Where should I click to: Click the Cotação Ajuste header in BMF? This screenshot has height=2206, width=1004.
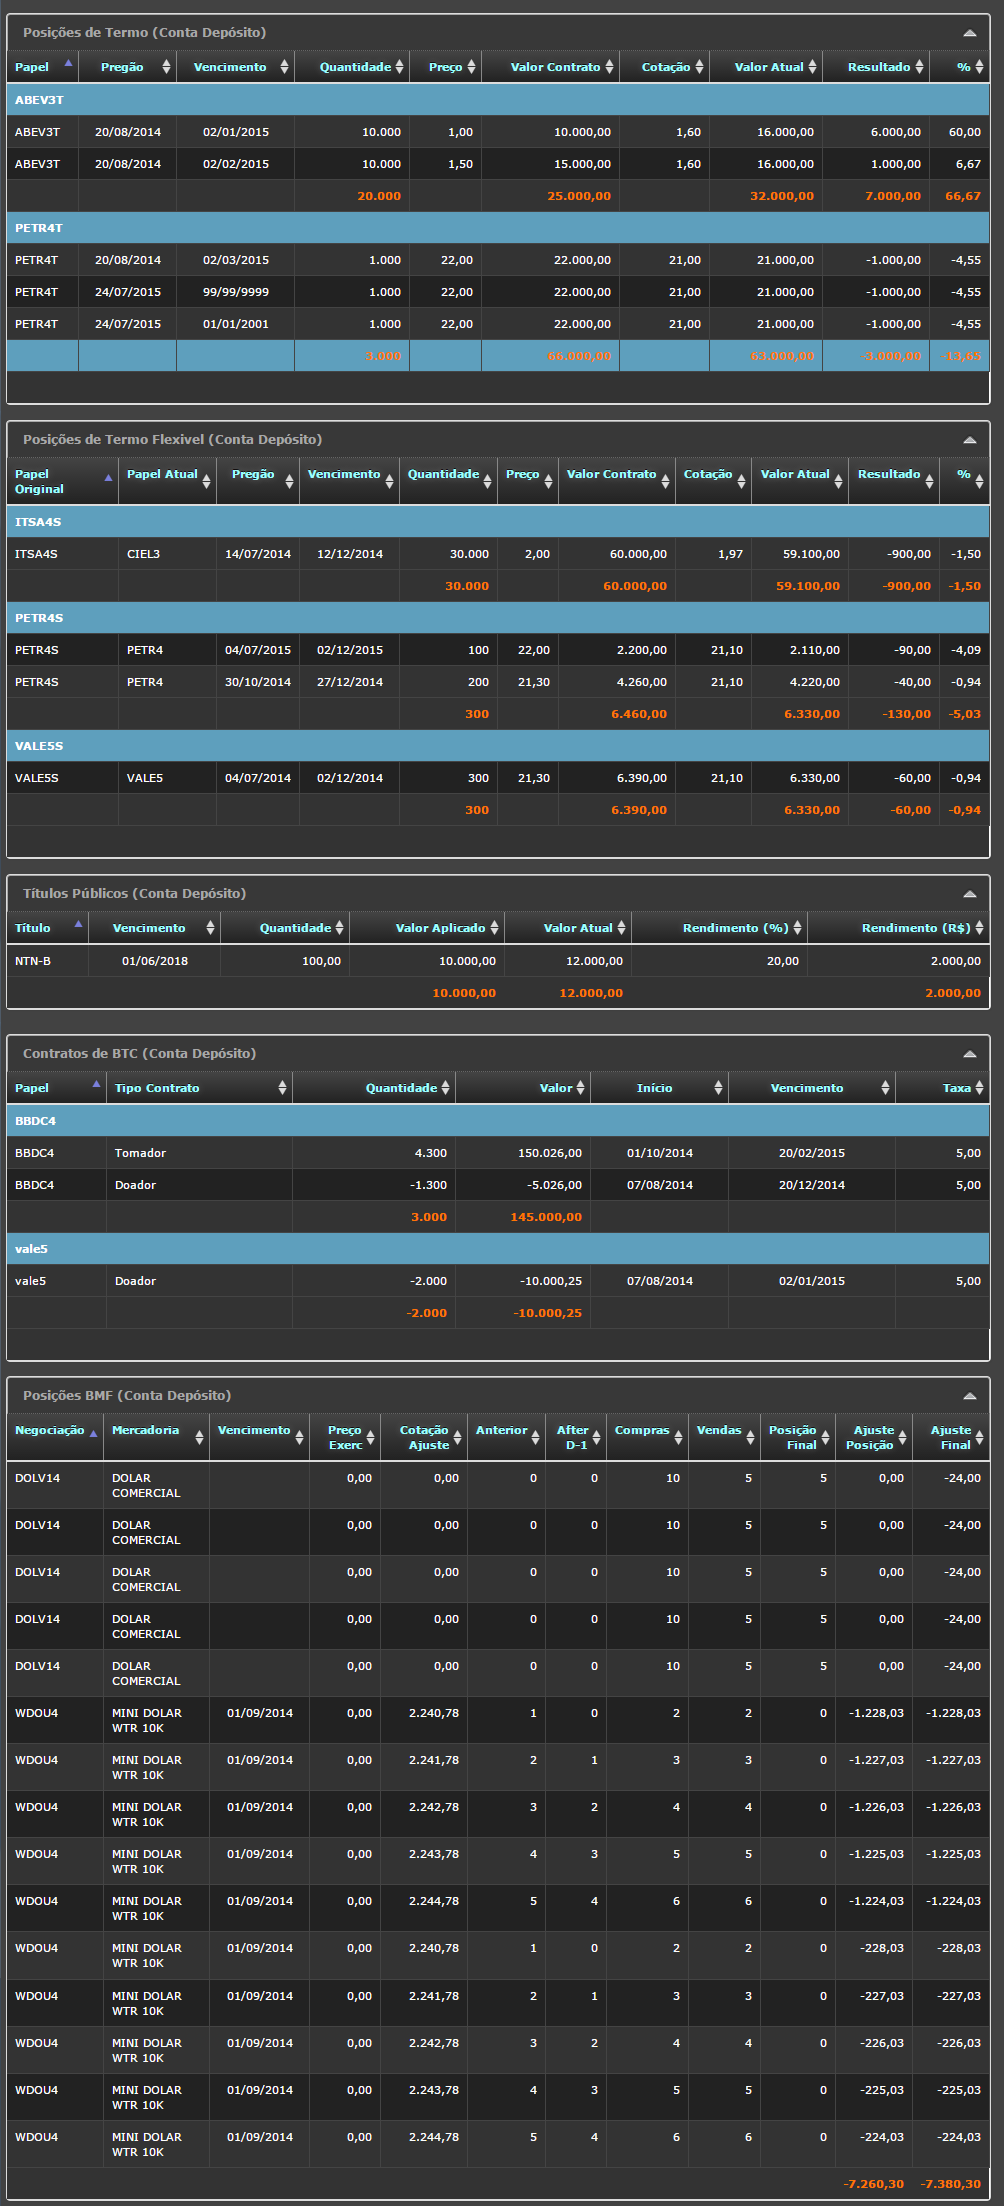(x=424, y=1438)
